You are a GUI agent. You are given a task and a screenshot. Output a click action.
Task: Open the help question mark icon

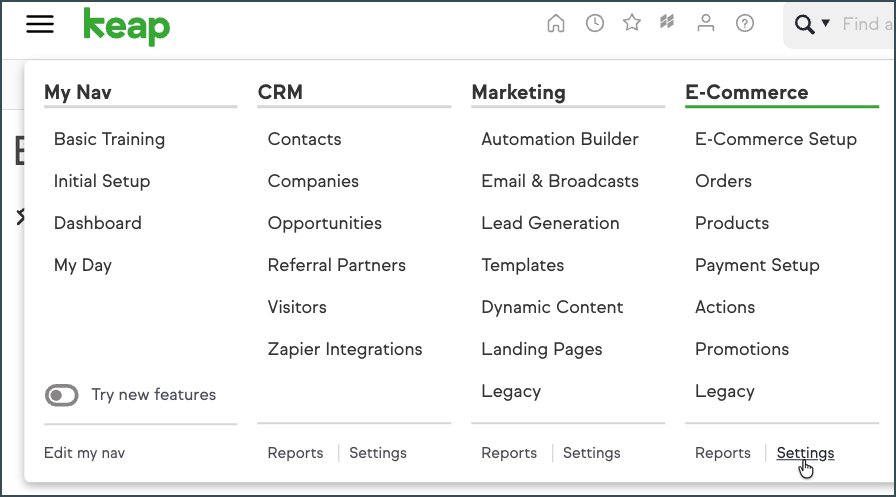745,23
